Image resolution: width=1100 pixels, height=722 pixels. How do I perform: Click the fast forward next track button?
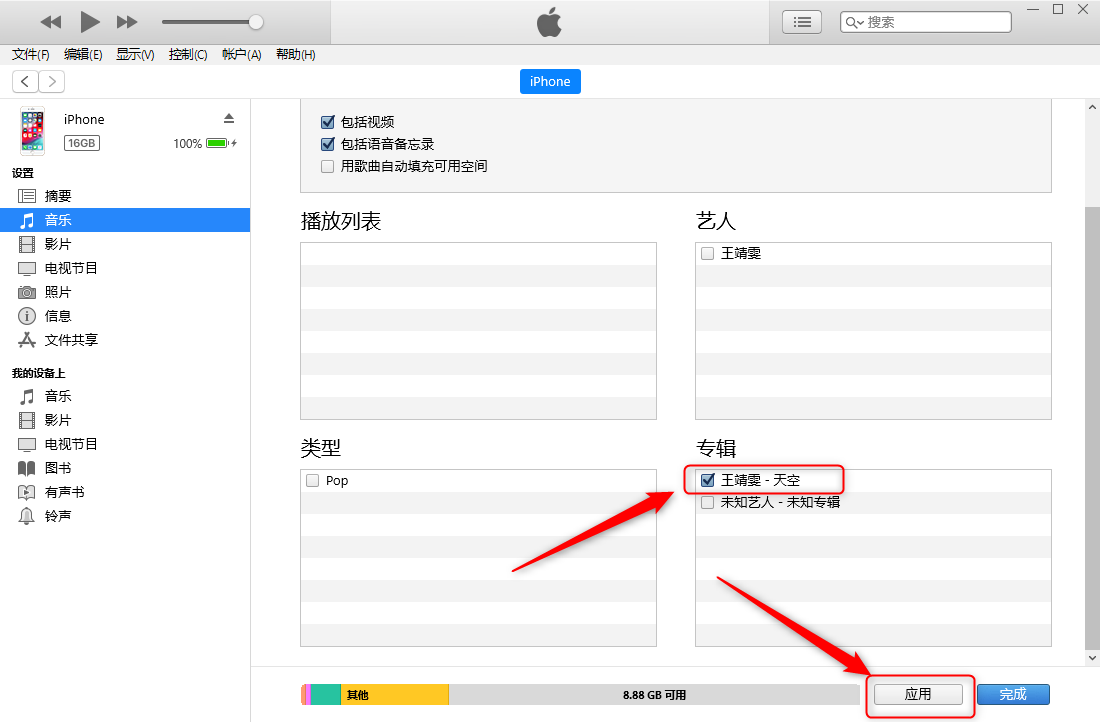pyautogui.click(x=127, y=22)
